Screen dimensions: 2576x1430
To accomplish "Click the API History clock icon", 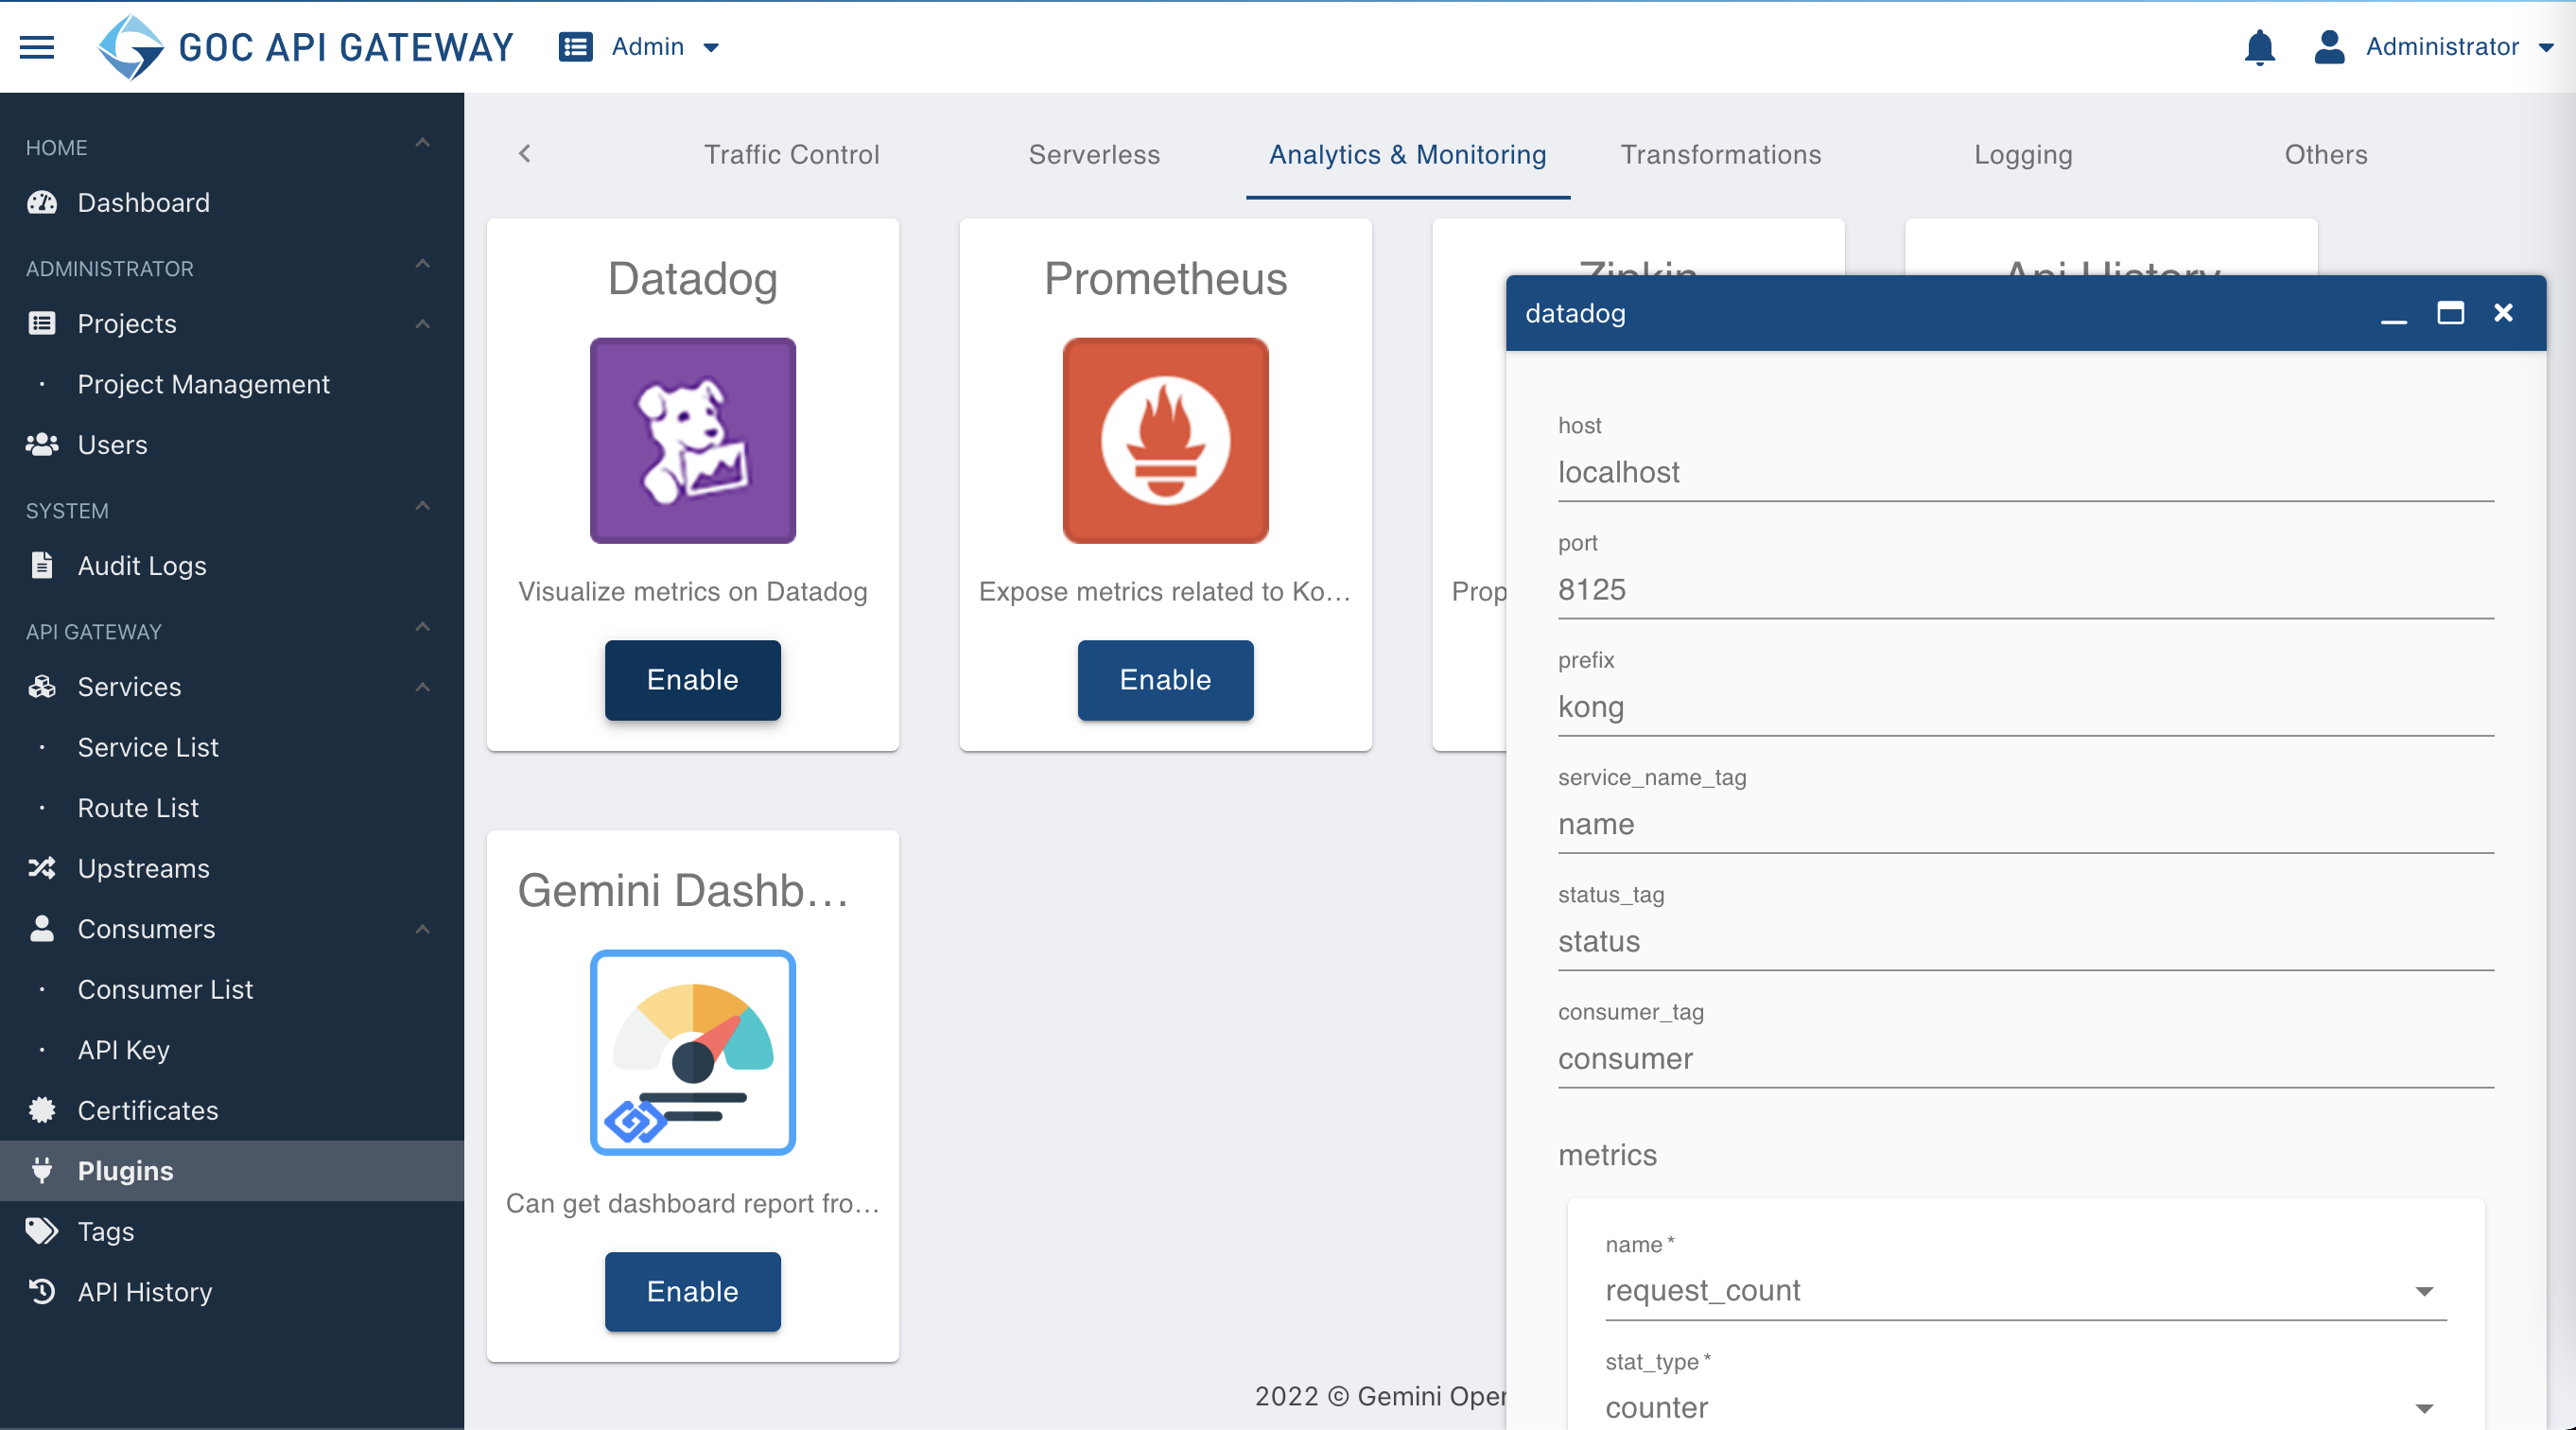I will [x=42, y=1291].
